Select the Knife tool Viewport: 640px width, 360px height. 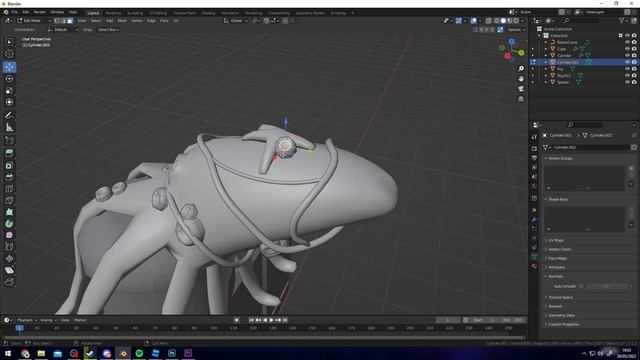click(x=9, y=200)
